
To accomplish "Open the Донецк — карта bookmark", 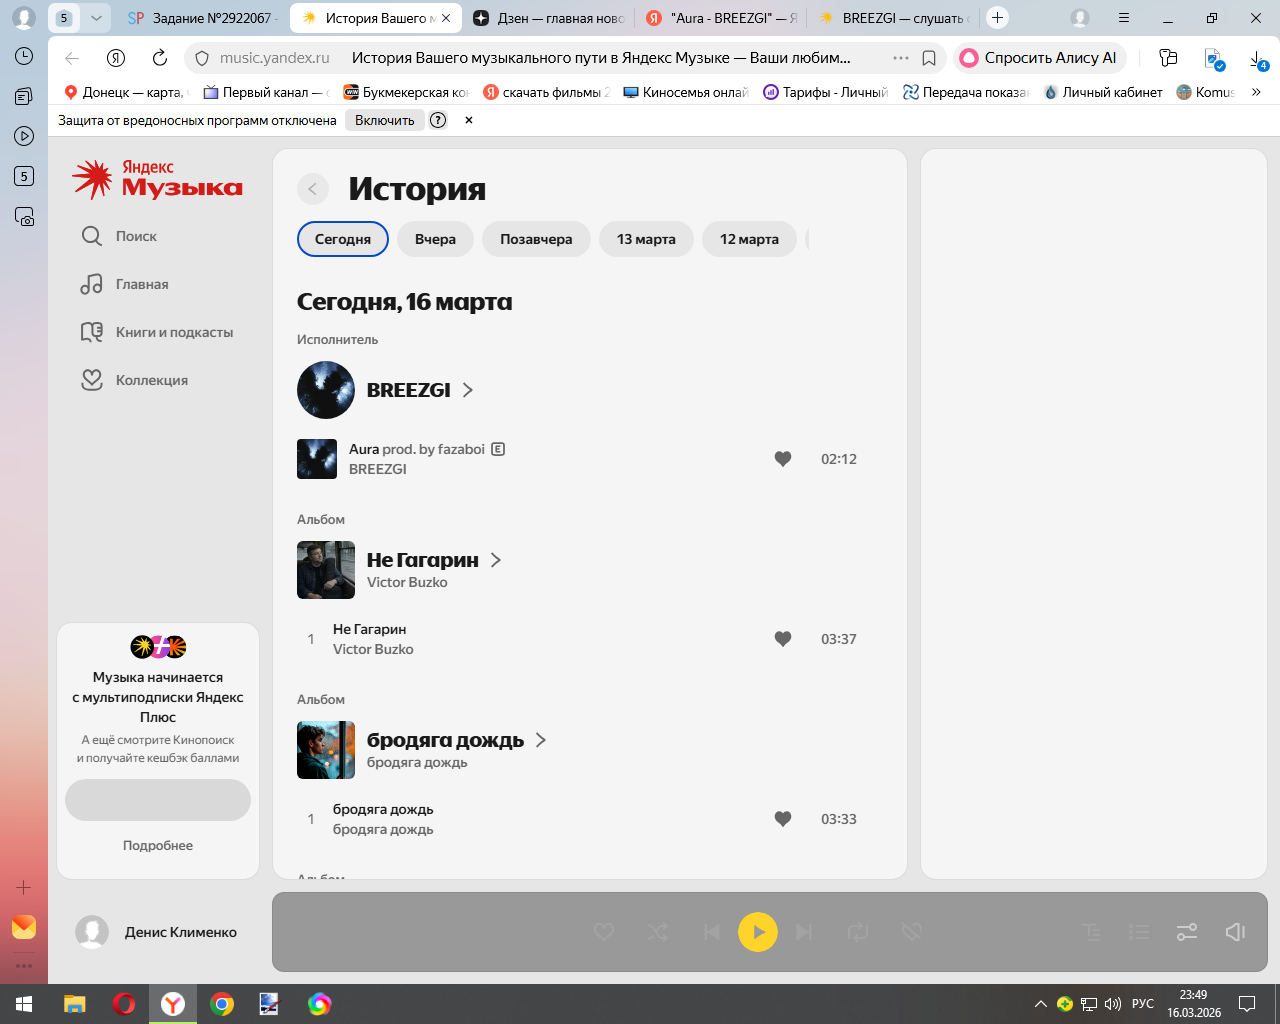I will coord(125,92).
